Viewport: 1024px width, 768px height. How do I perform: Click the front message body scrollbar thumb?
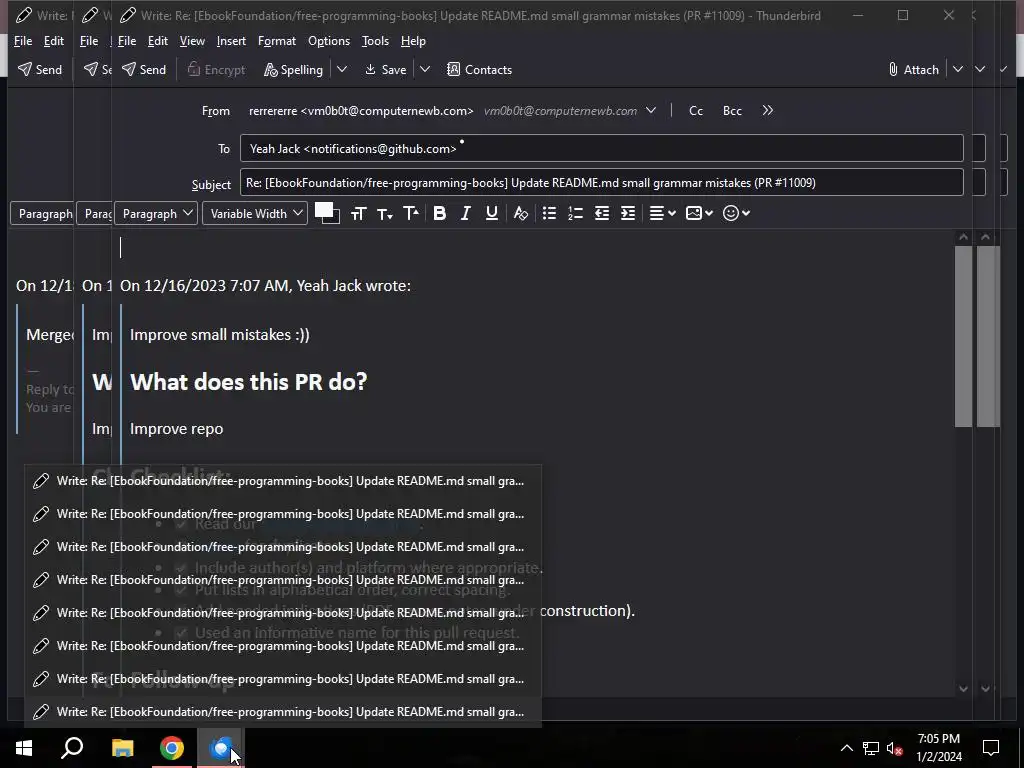coord(963,336)
